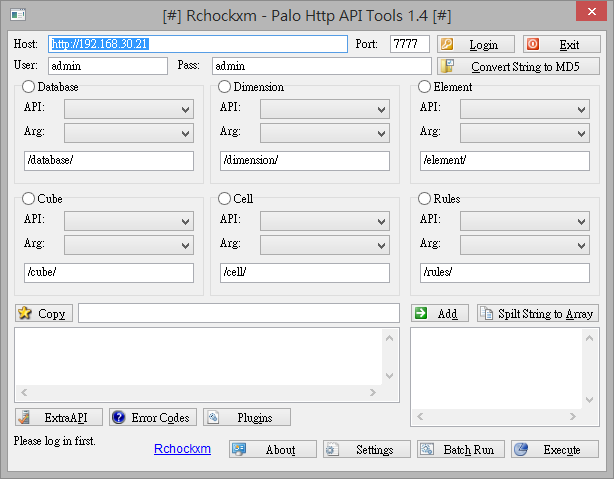
Task: Click the left output box's scroll-down arrow
Action: pyautogui.click(x=390, y=376)
